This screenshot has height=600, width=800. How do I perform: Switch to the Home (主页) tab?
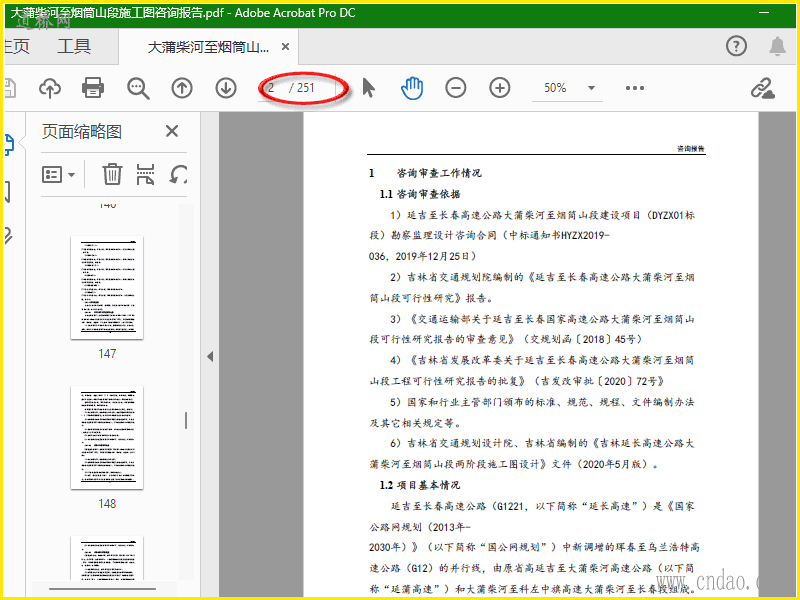pyautogui.click(x=16, y=46)
